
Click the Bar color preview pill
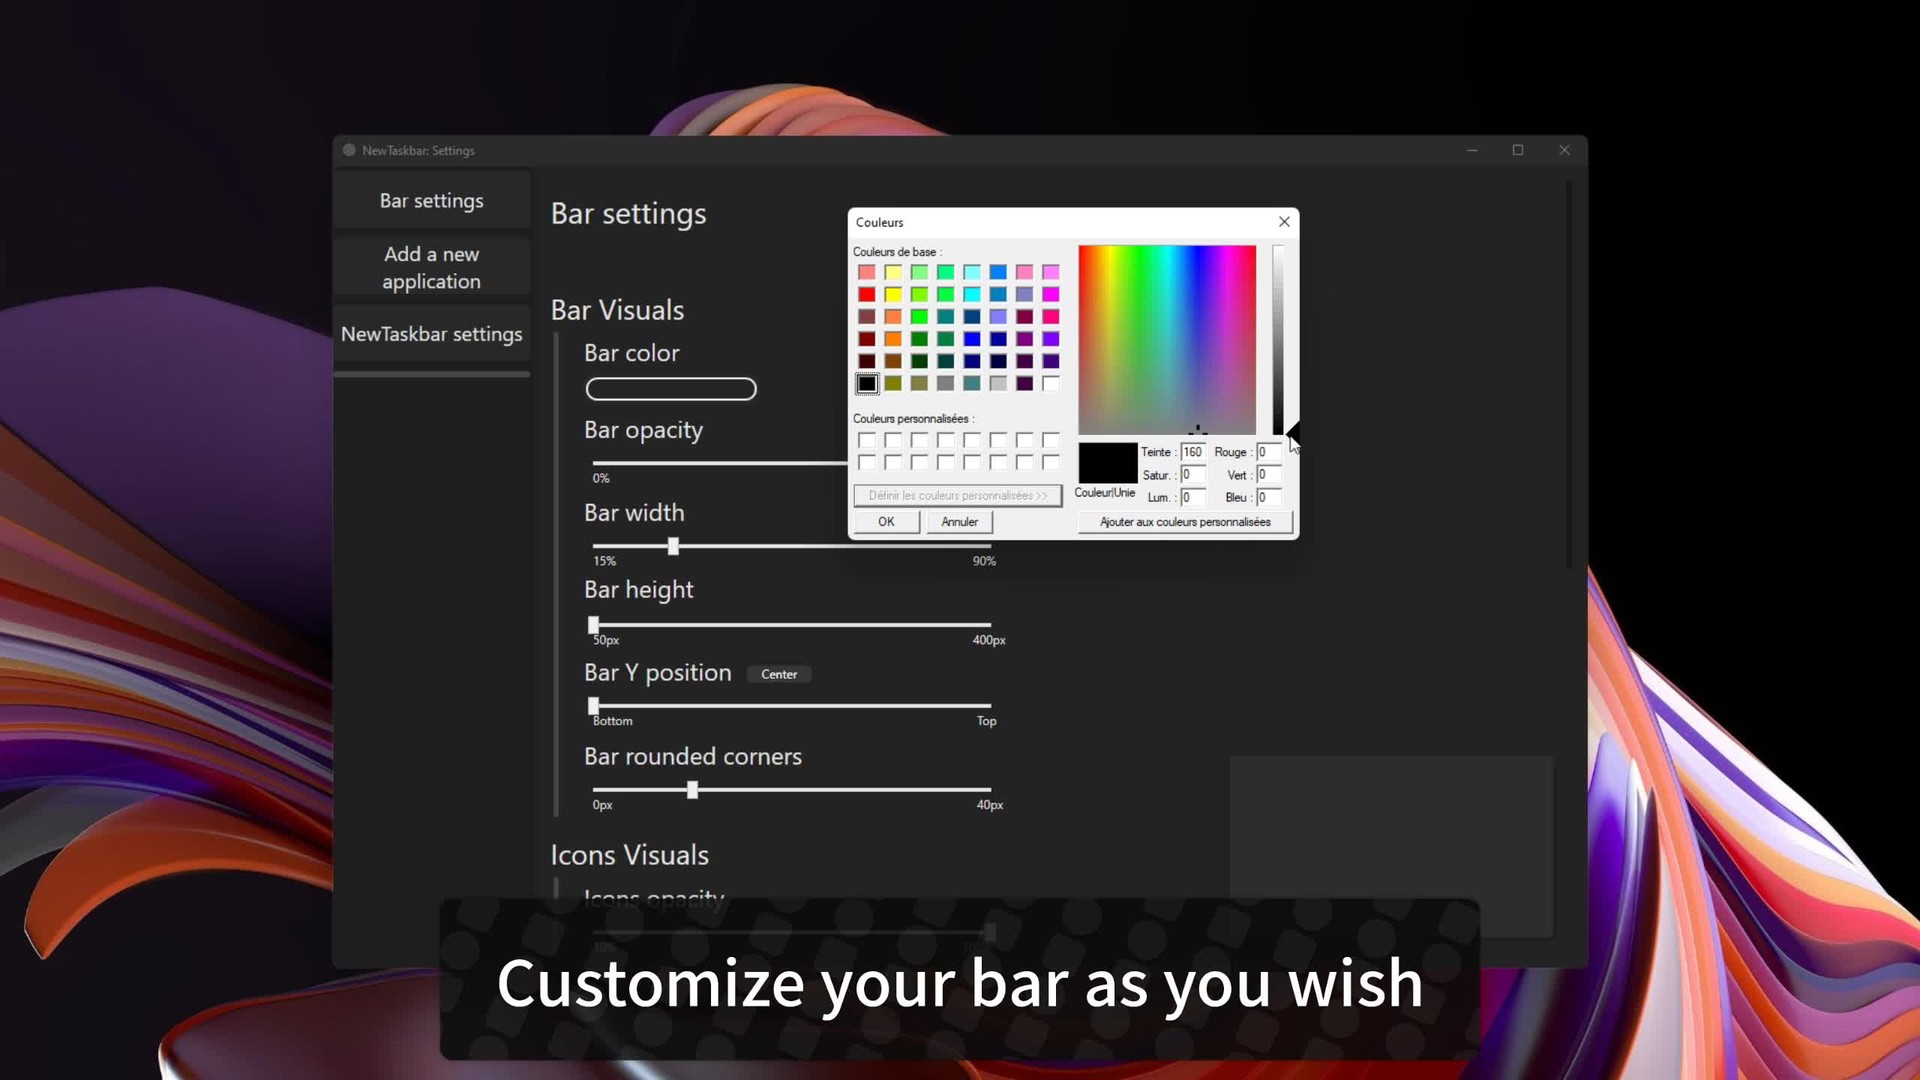671,389
